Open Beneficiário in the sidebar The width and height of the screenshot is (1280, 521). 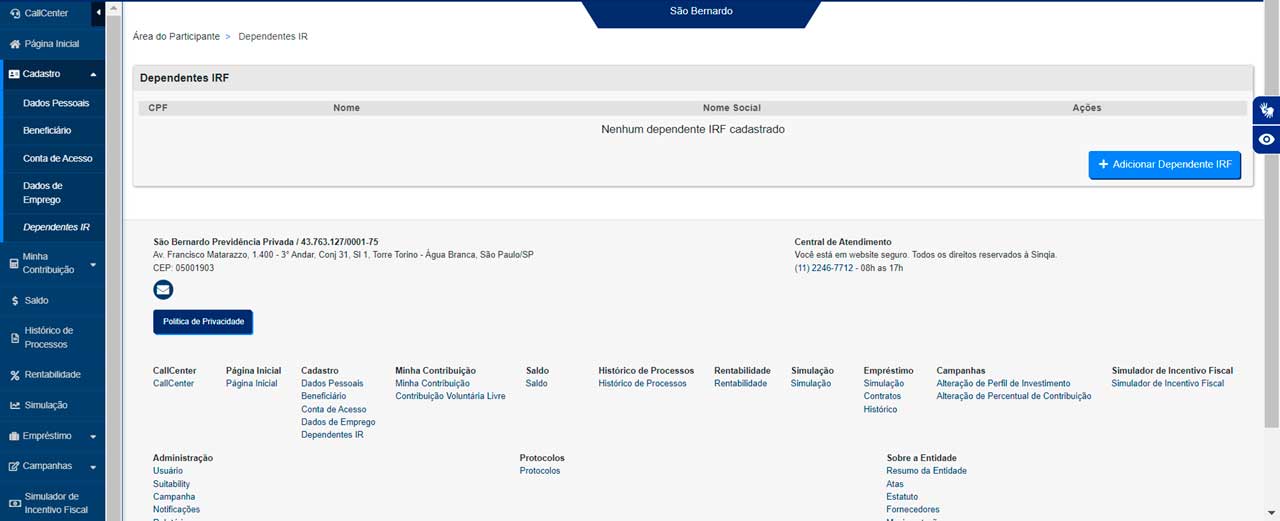[47, 130]
